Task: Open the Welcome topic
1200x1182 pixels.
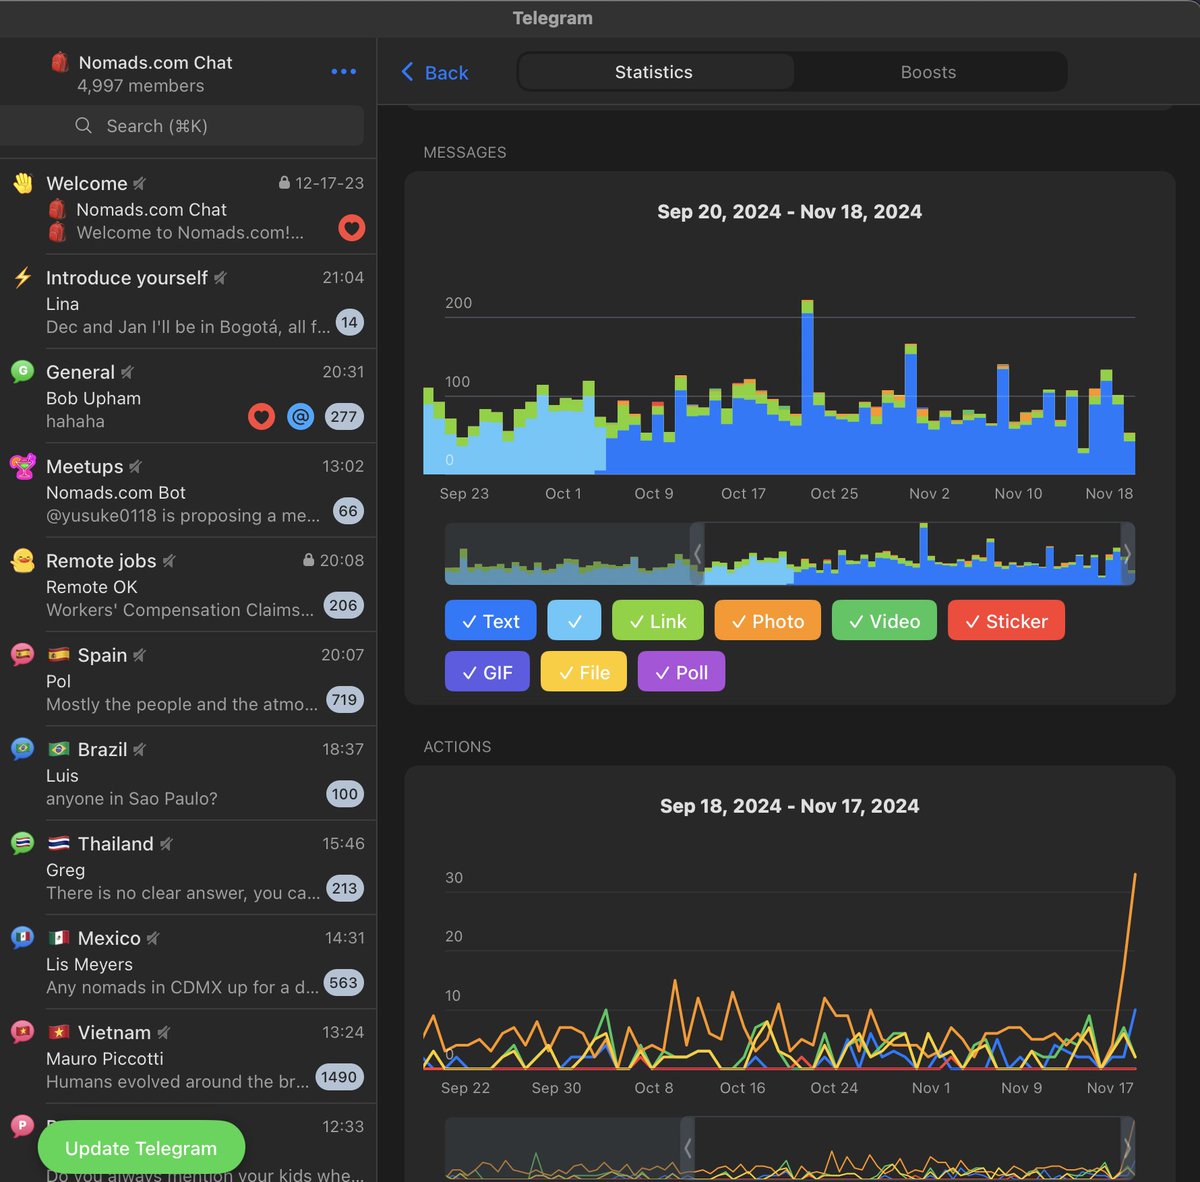Action: point(188,207)
